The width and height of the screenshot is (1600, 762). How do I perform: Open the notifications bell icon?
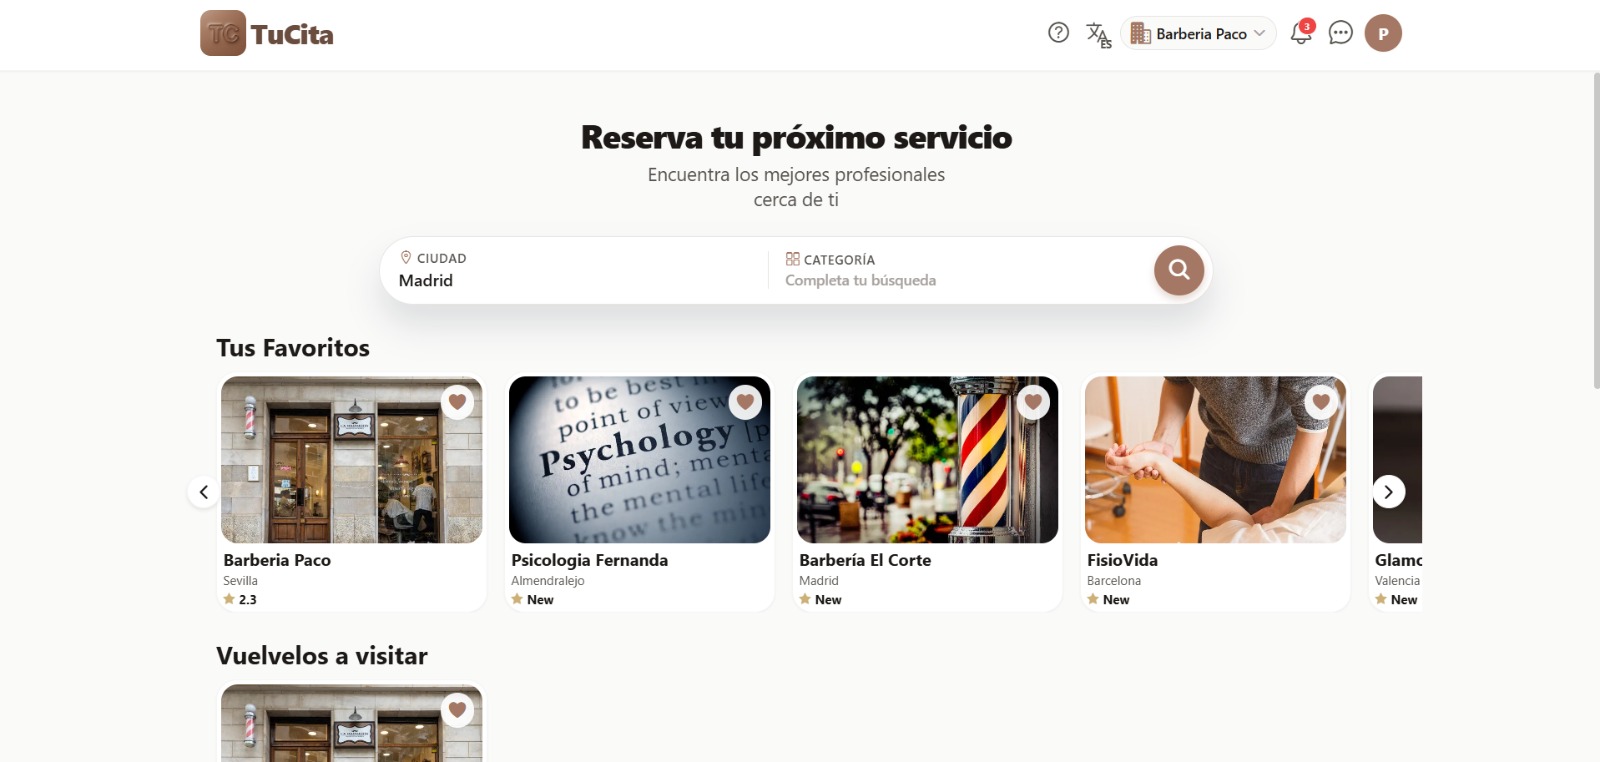(1301, 33)
